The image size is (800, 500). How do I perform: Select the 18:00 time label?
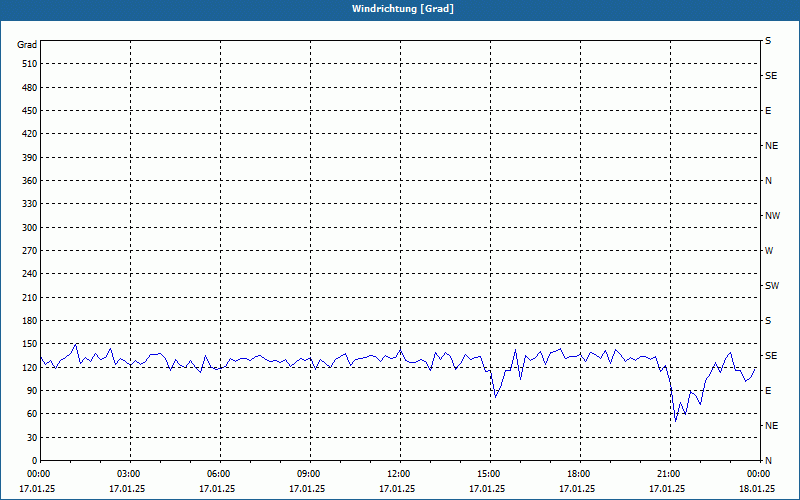(580, 474)
